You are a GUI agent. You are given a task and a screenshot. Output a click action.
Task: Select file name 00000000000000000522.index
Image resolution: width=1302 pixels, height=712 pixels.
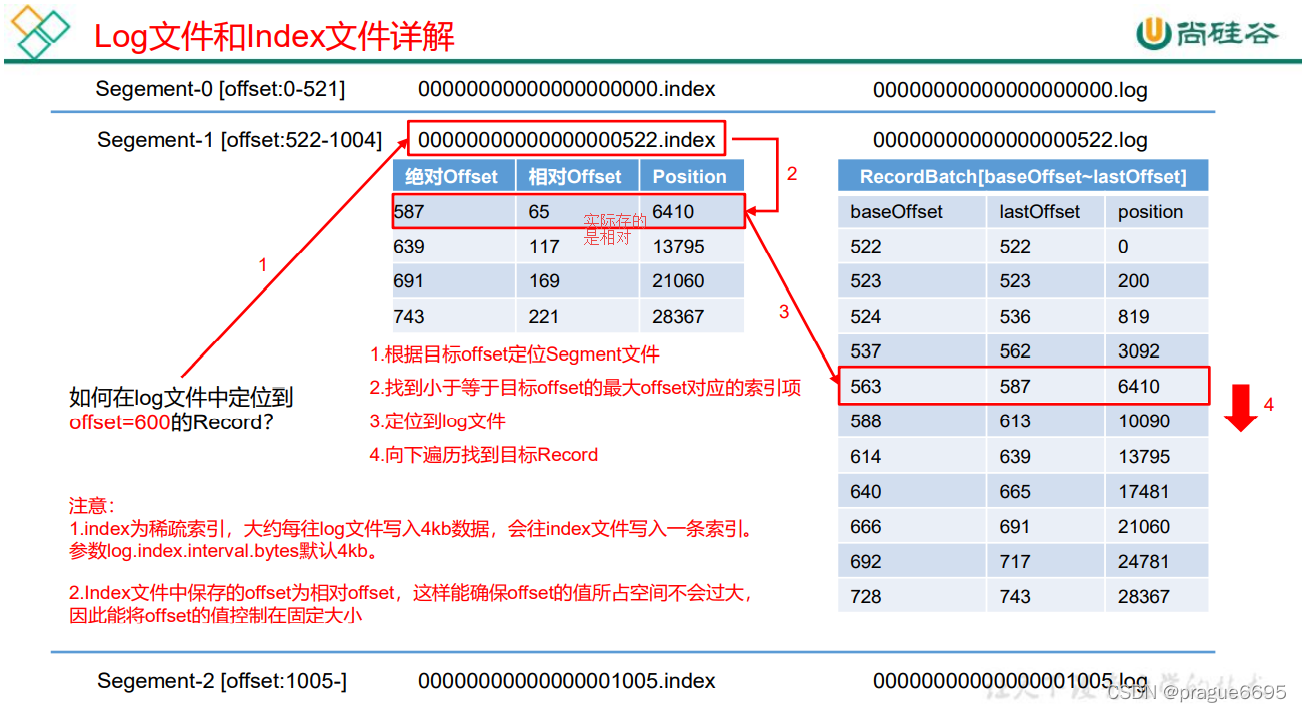pyautogui.click(x=567, y=140)
